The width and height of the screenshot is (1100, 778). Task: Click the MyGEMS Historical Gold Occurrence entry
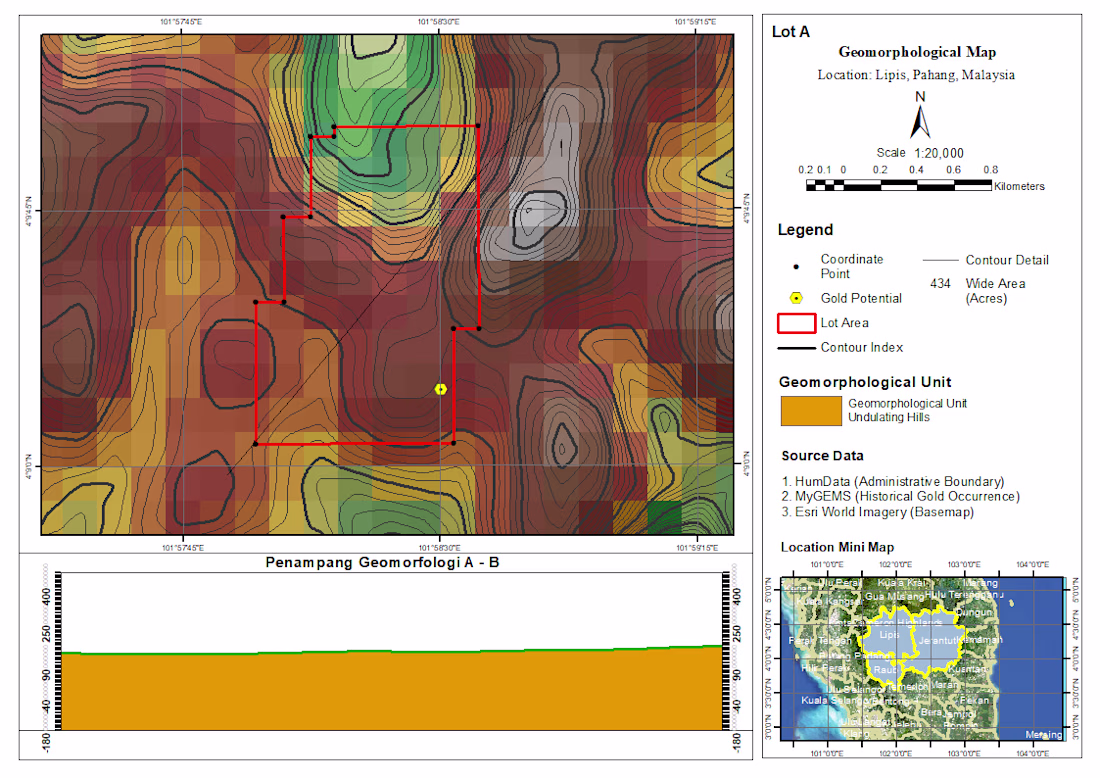pyautogui.click(x=901, y=496)
